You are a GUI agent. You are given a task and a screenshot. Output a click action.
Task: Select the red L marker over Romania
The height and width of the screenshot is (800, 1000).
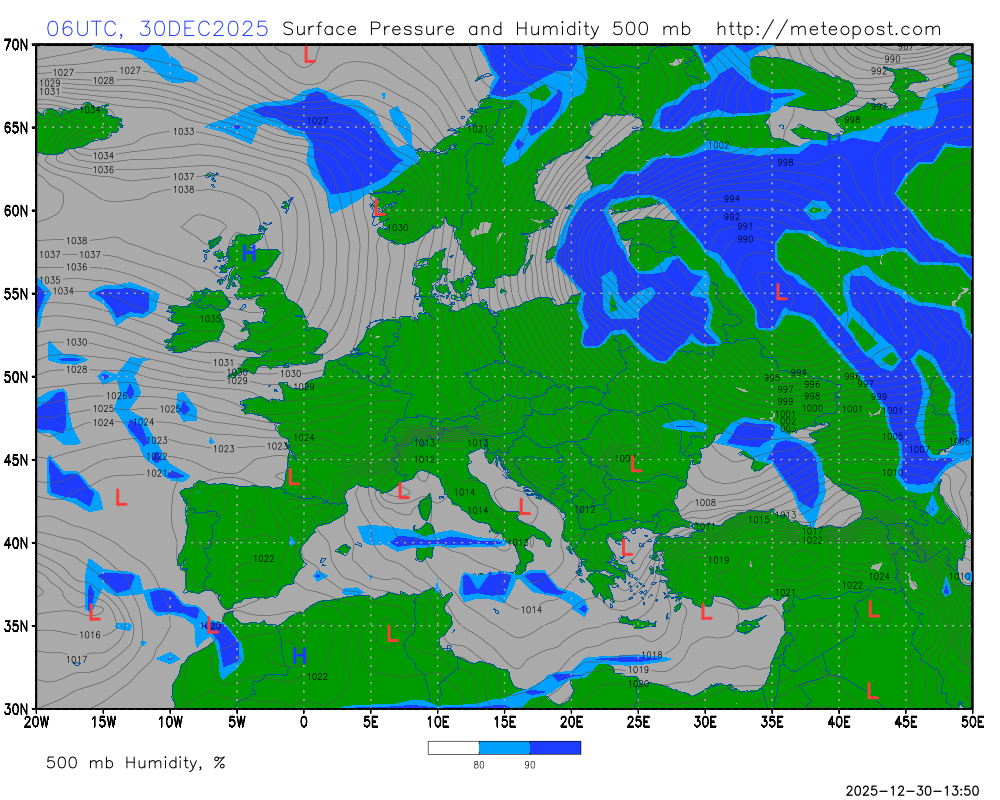(635, 463)
